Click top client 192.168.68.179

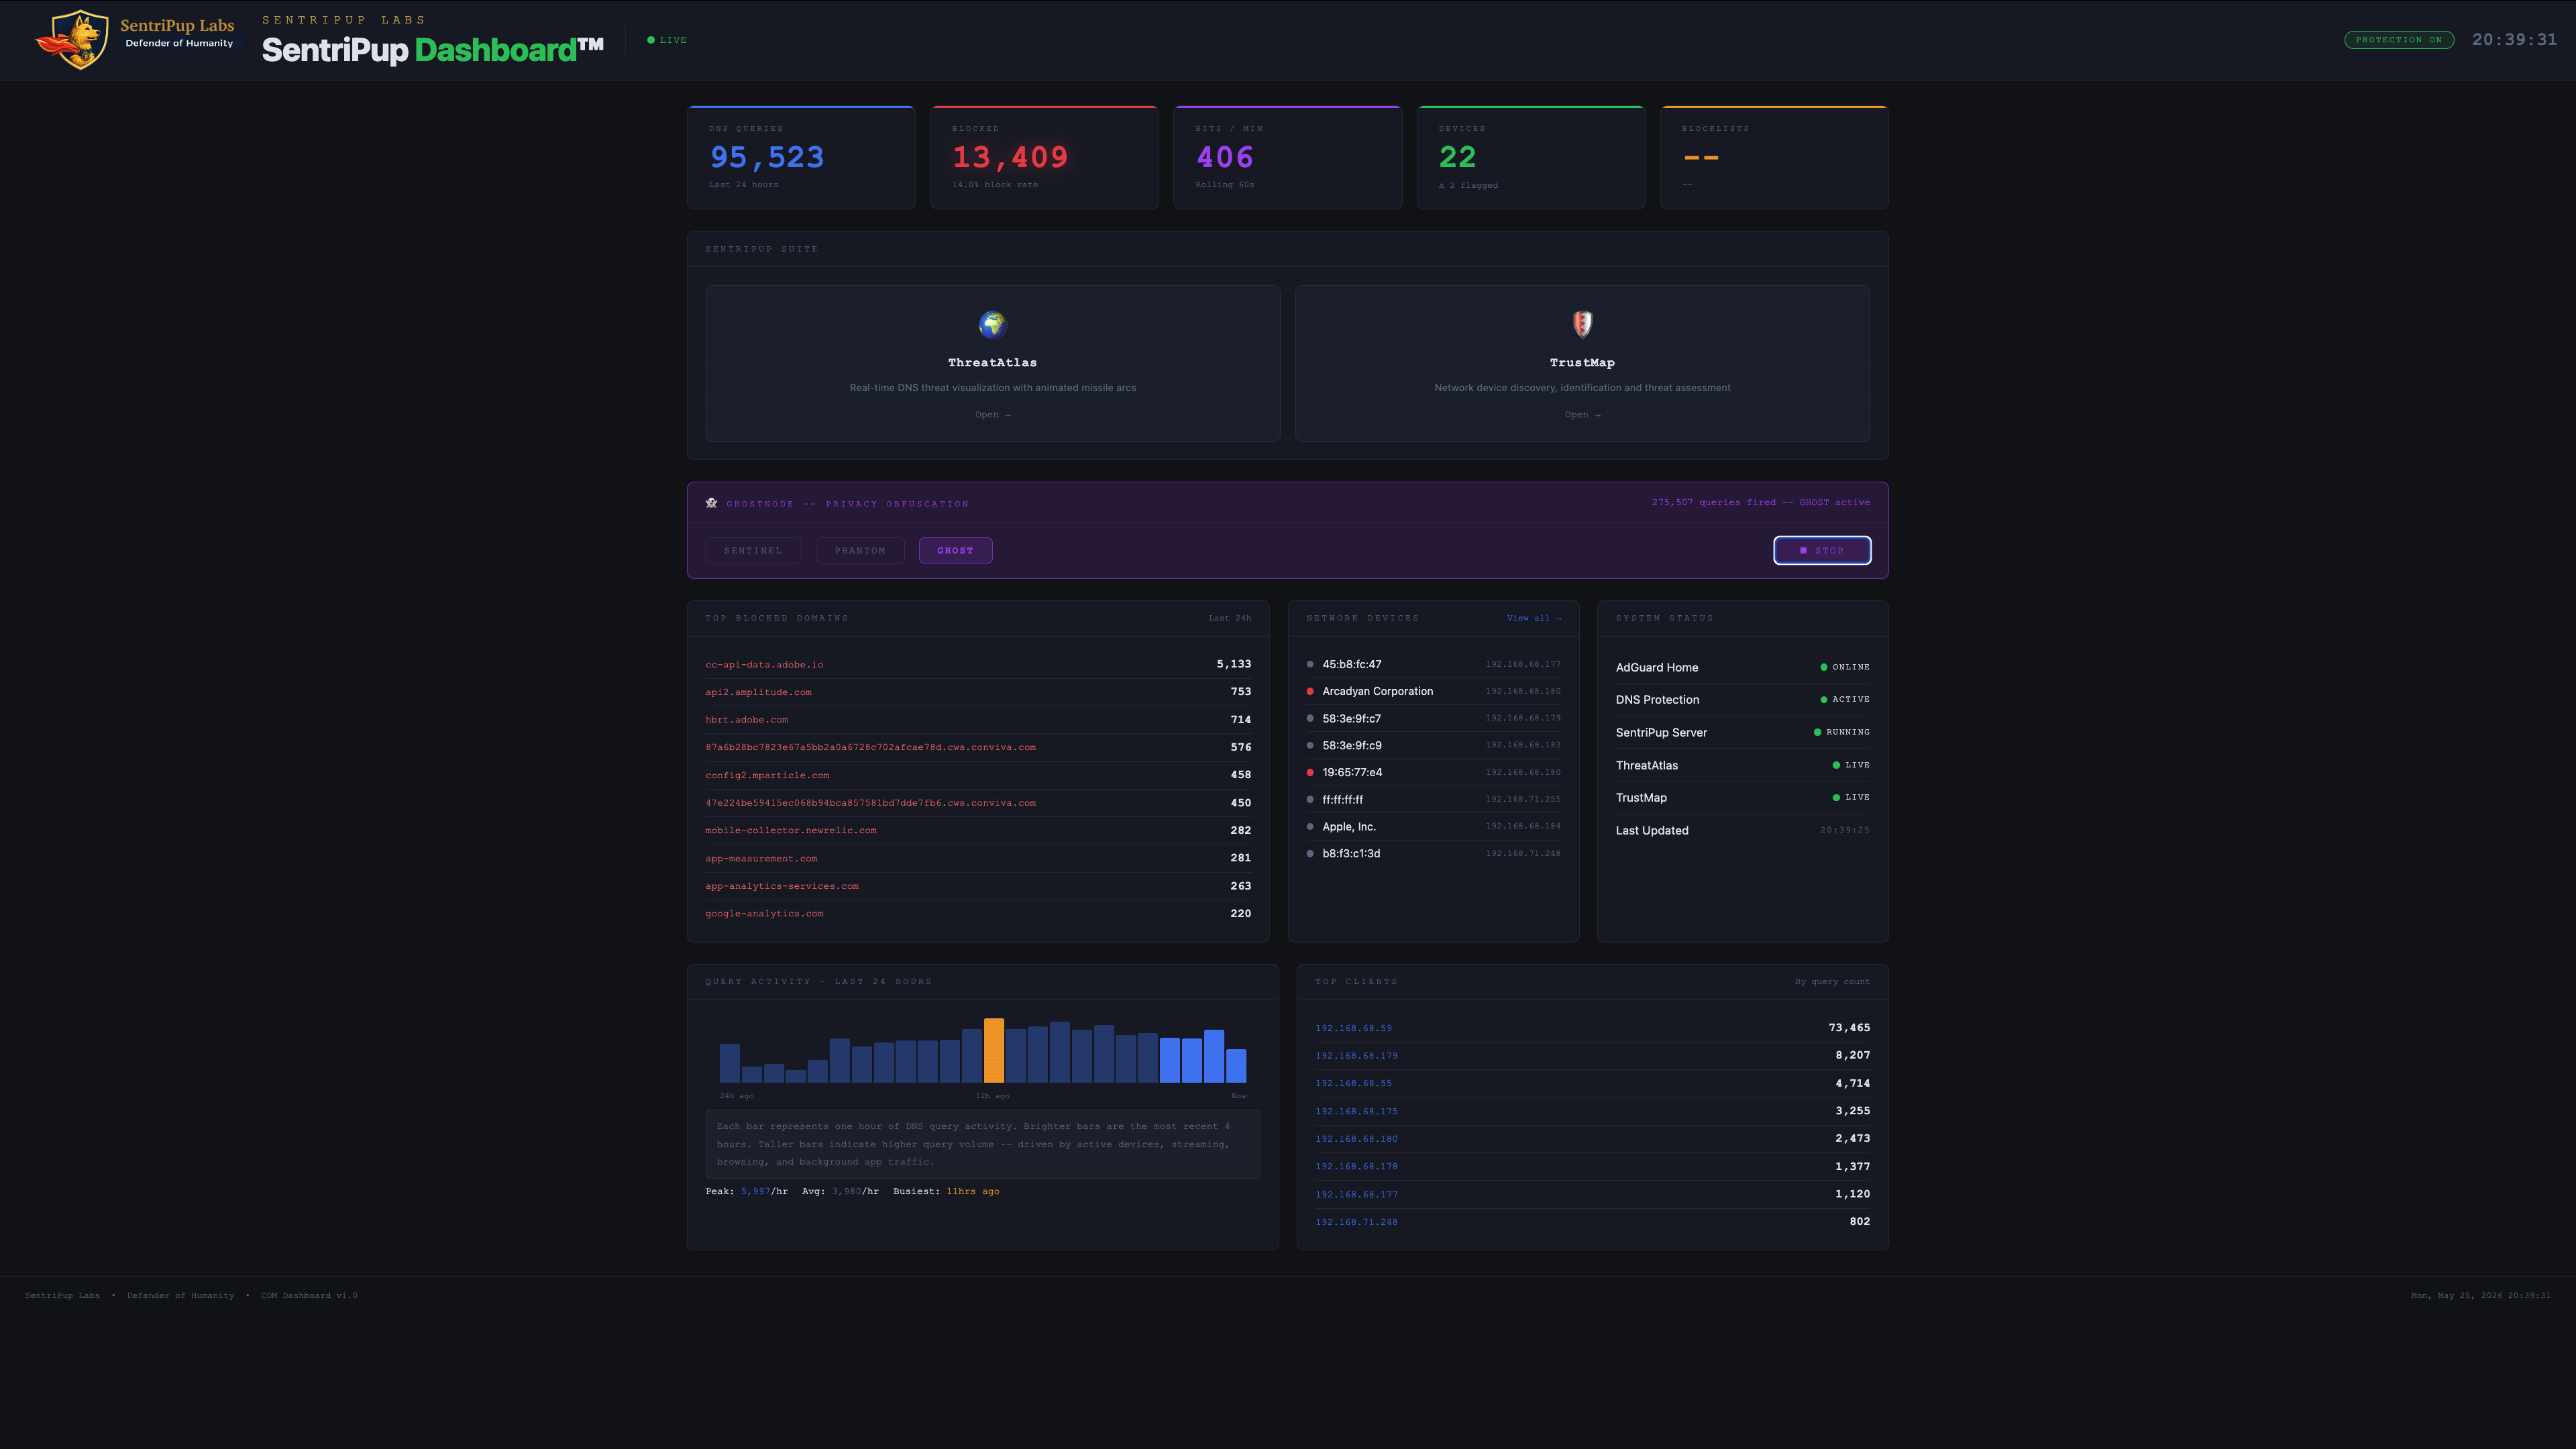1356,1055
